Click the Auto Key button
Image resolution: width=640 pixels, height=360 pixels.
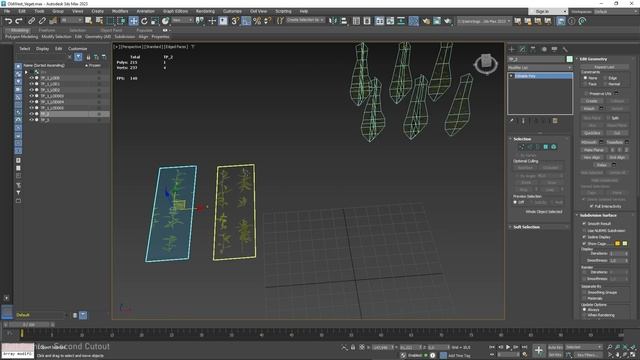point(555,347)
